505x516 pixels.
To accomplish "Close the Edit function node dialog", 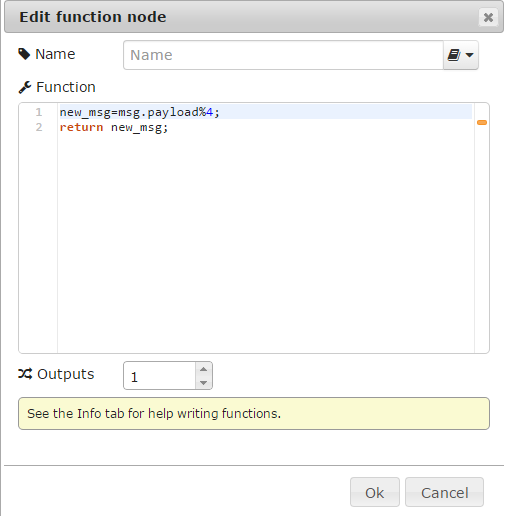I will point(488,17).
